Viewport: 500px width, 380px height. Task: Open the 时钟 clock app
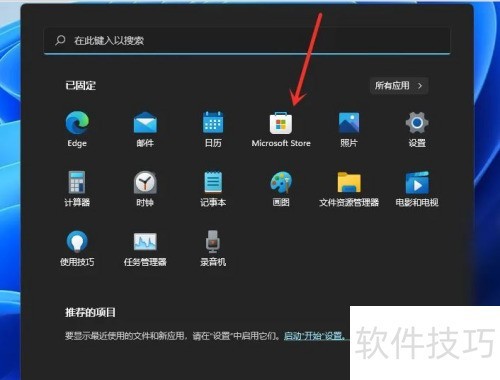click(x=145, y=182)
